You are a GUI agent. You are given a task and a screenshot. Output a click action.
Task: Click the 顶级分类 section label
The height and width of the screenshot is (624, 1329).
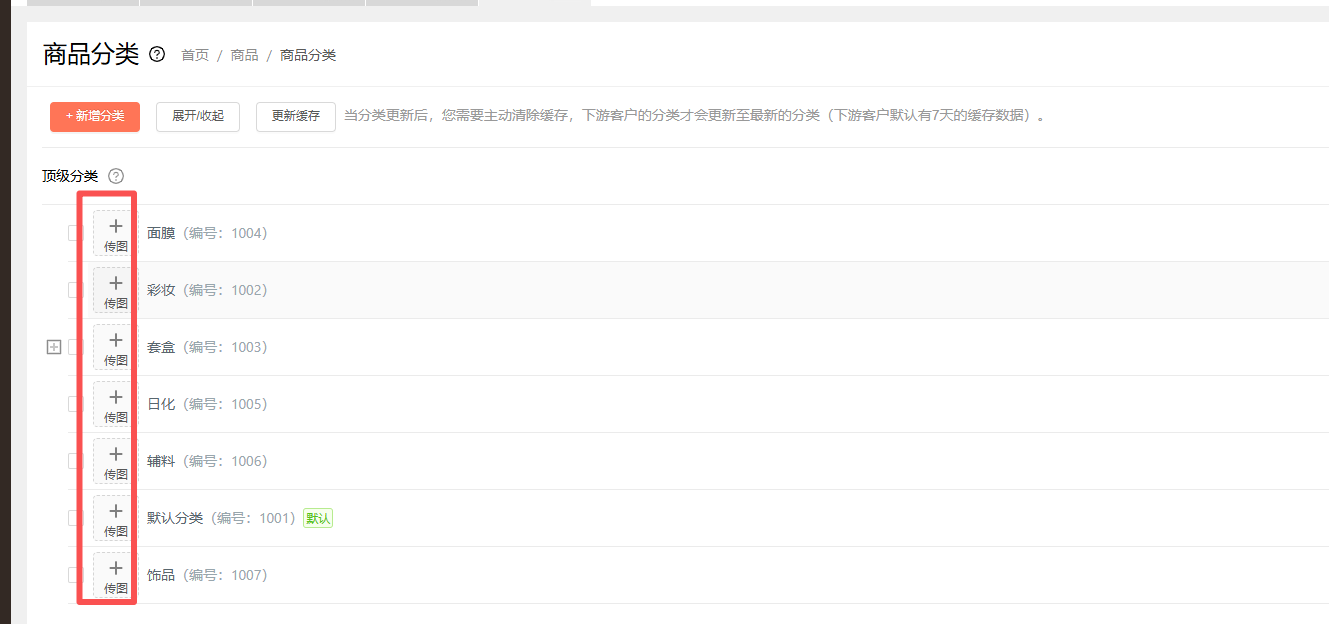pos(70,176)
